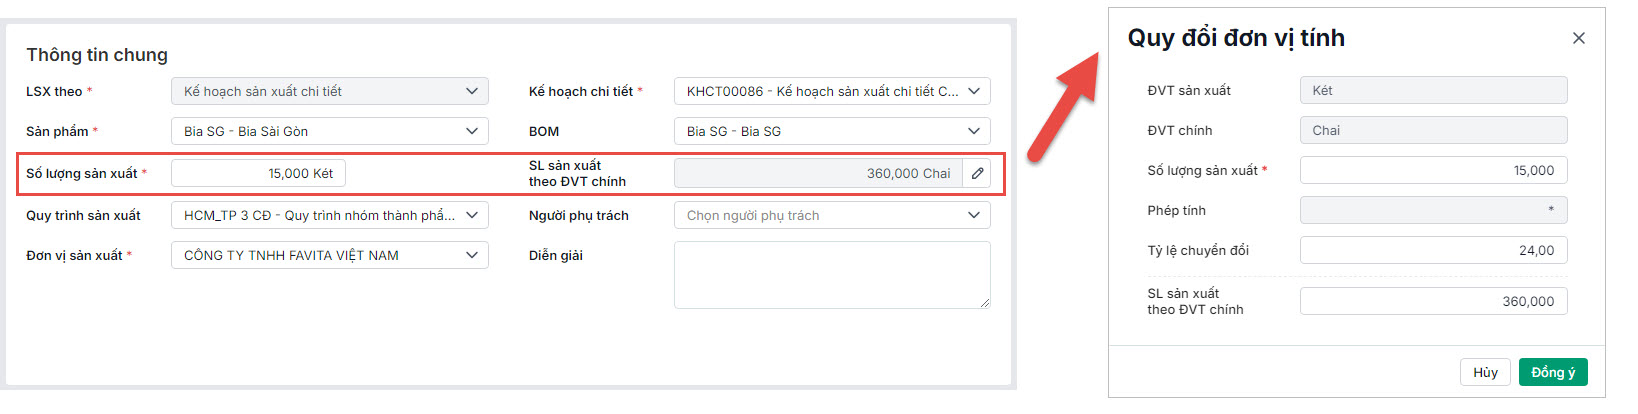The image size is (1638, 414).
Task: Click the ĐVT sản xuất Két field
Action: [1432, 90]
